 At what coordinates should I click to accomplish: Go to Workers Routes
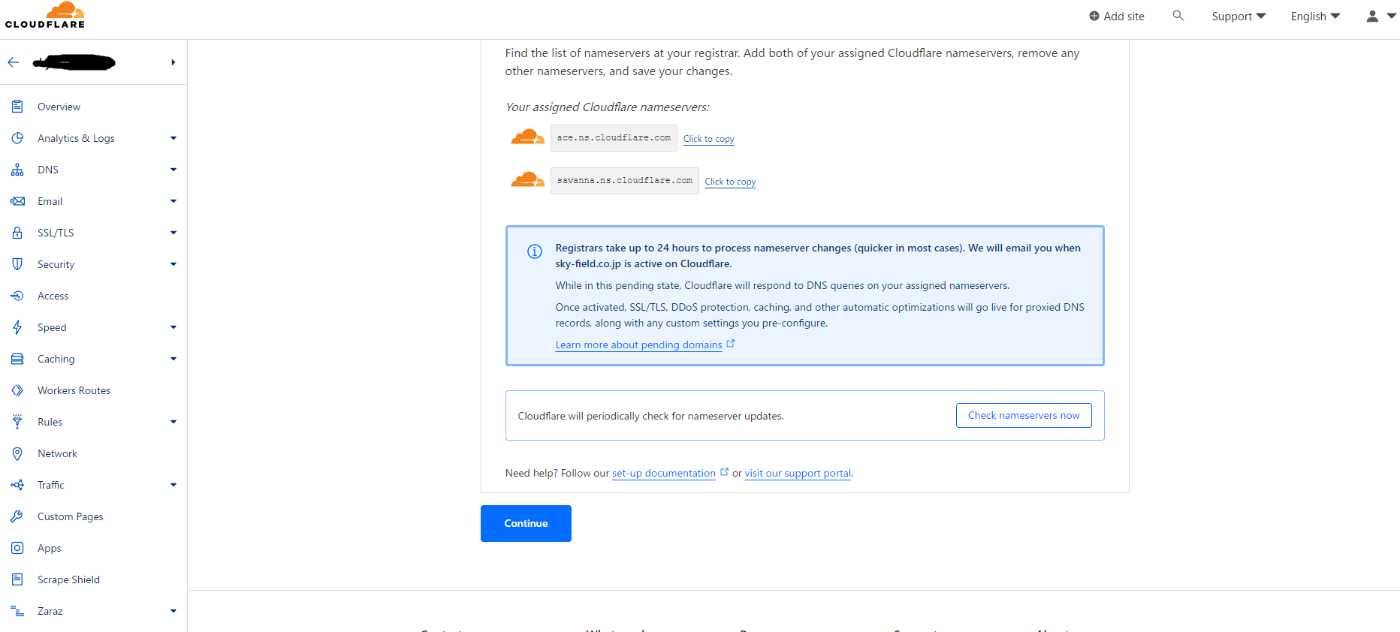74,390
